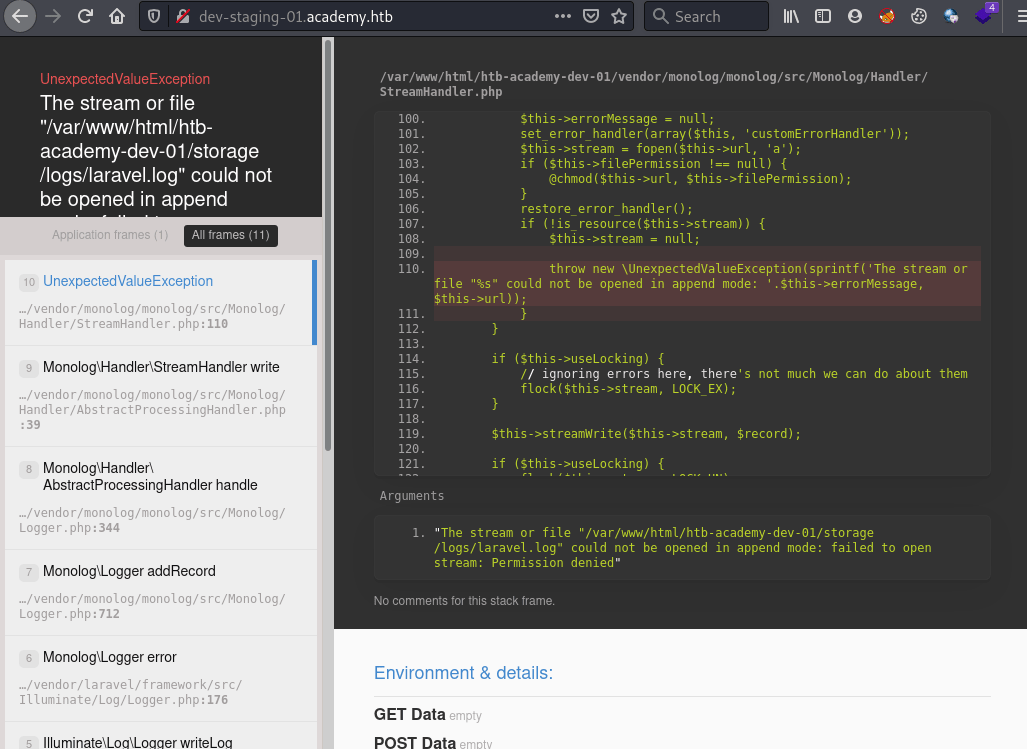1027x749 pixels.
Task: Reload the current page
Action: pyautogui.click(x=86, y=16)
